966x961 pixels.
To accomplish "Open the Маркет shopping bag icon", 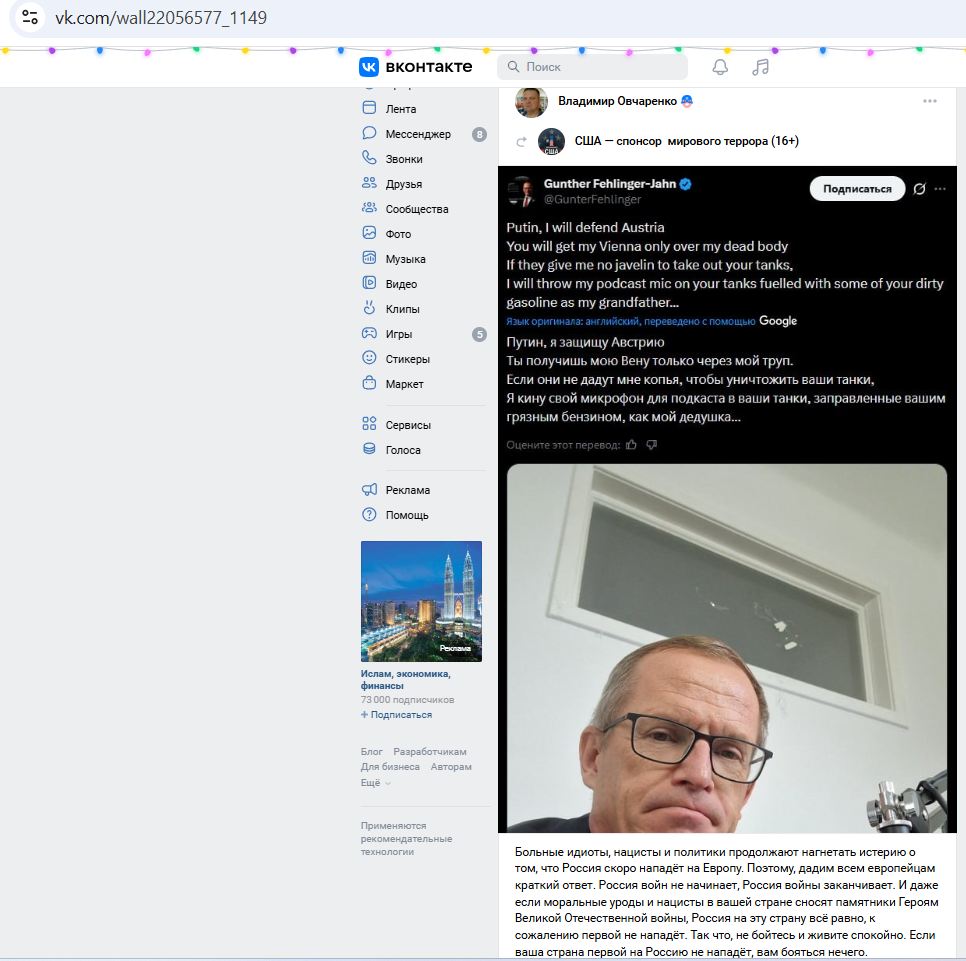I will pyautogui.click(x=371, y=383).
